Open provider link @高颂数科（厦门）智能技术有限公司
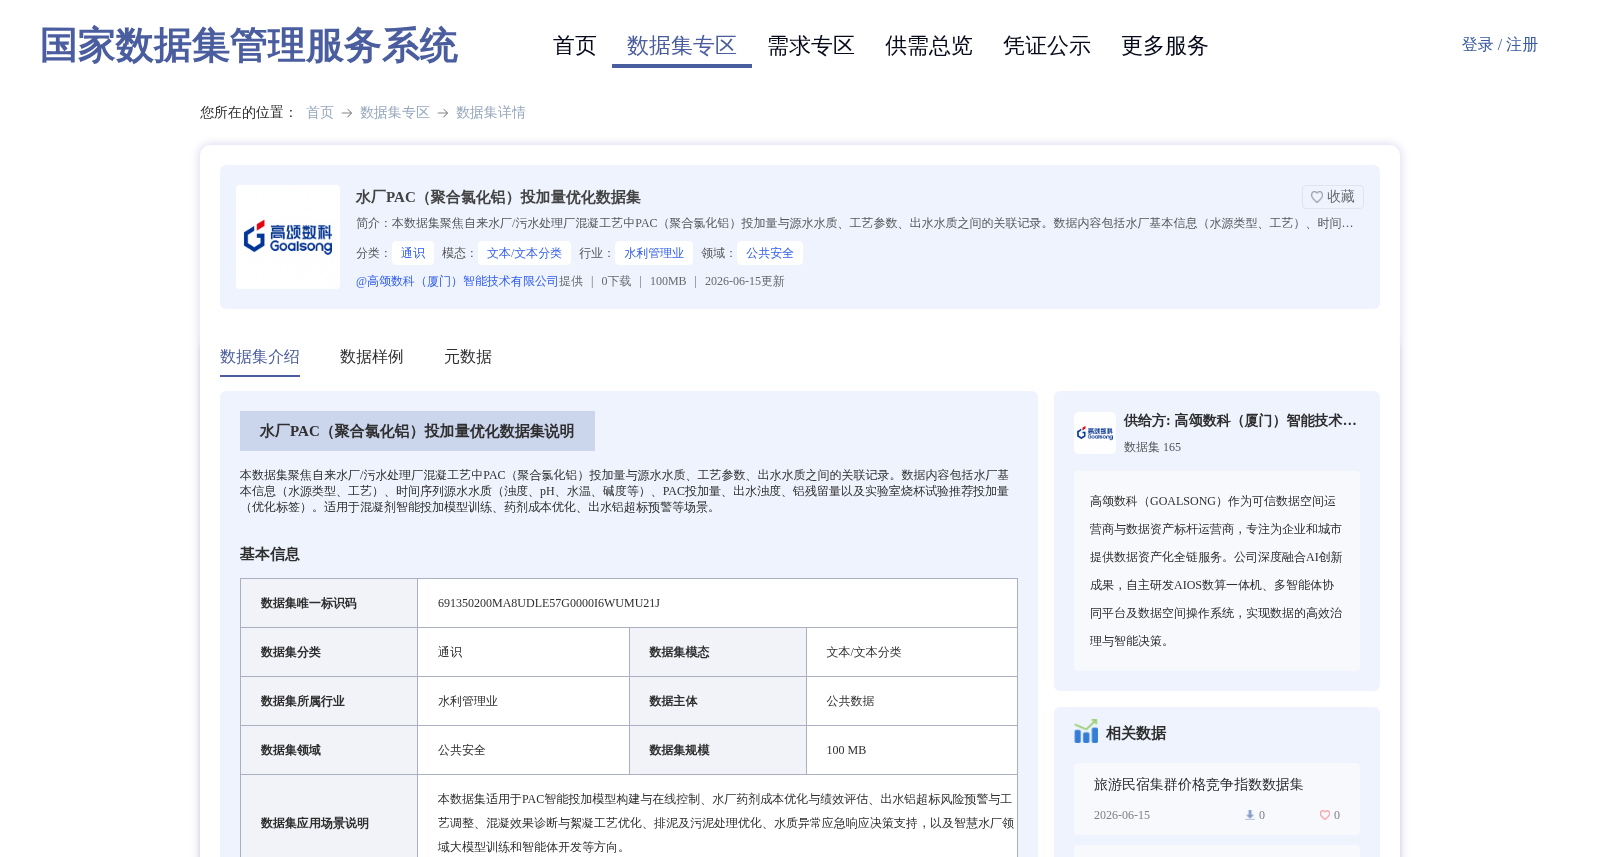Image resolution: width=1600 pixels, height=857 pixels. [x=457, y=282]
